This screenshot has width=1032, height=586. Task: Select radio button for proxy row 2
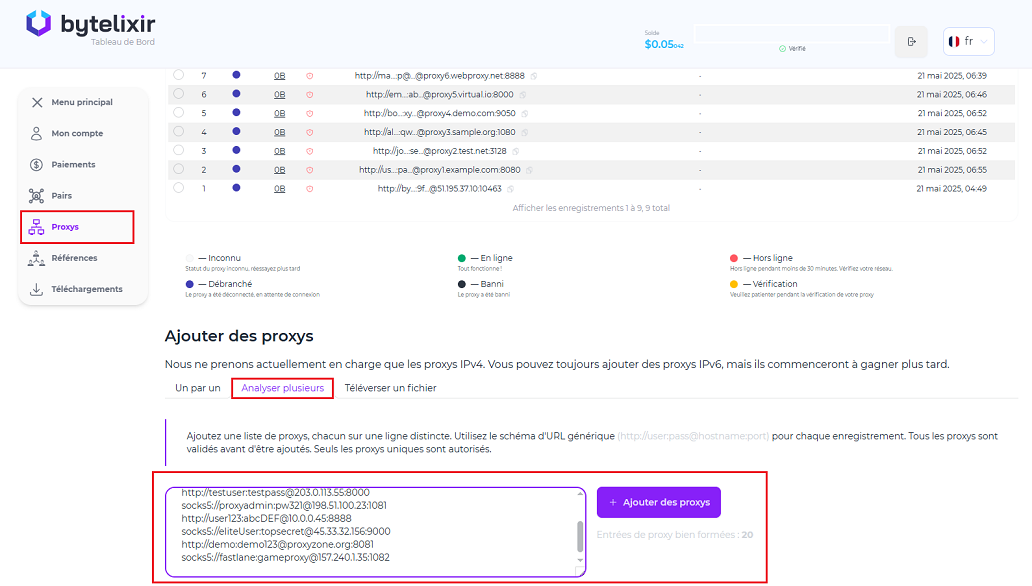178,169
